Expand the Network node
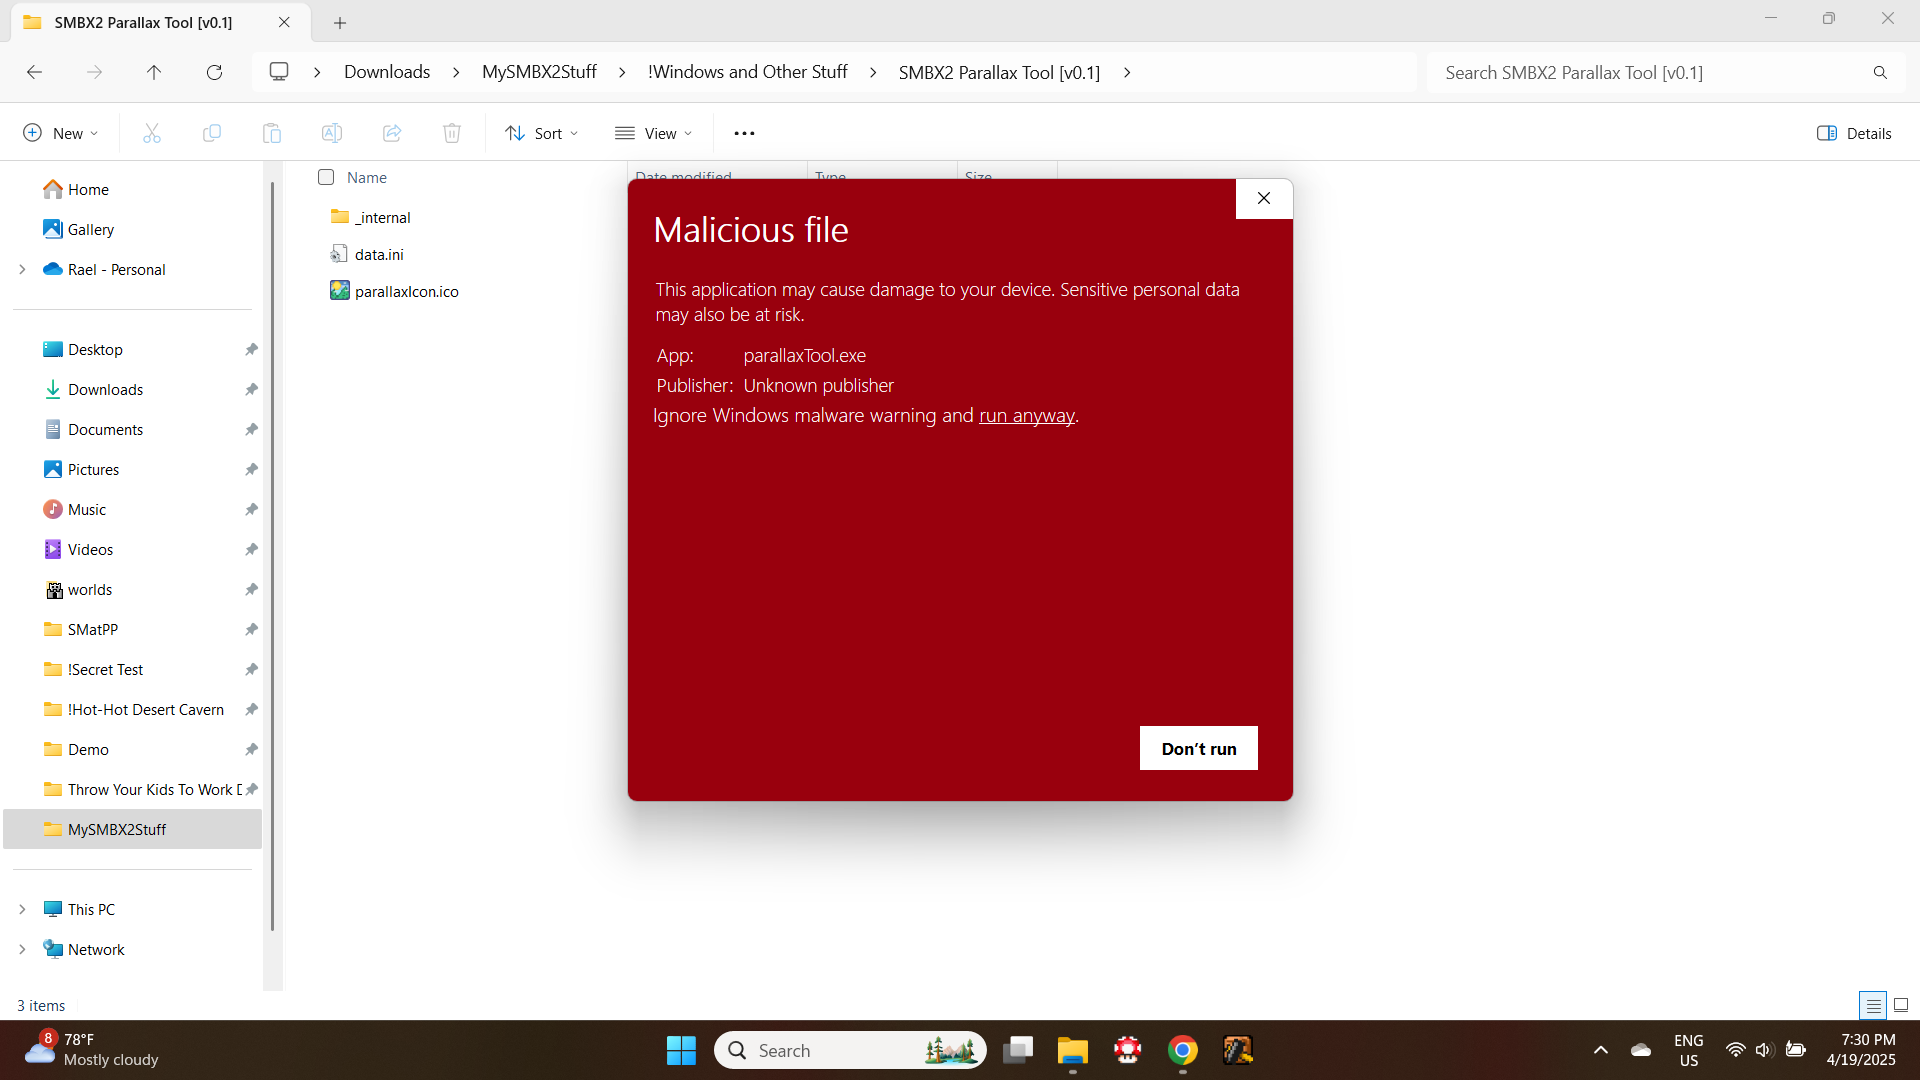 (x=22, y=949)
